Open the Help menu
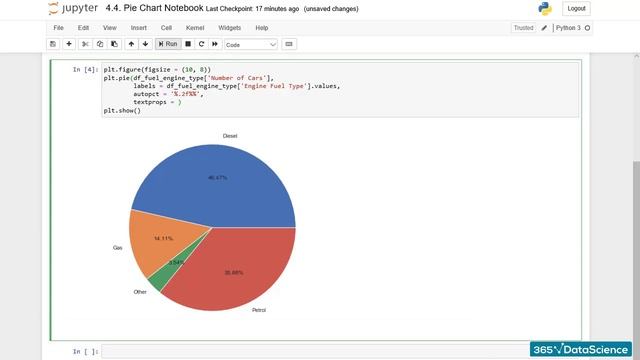The width and height of the screenshot is (640, 360). click(x=262, y=28)
